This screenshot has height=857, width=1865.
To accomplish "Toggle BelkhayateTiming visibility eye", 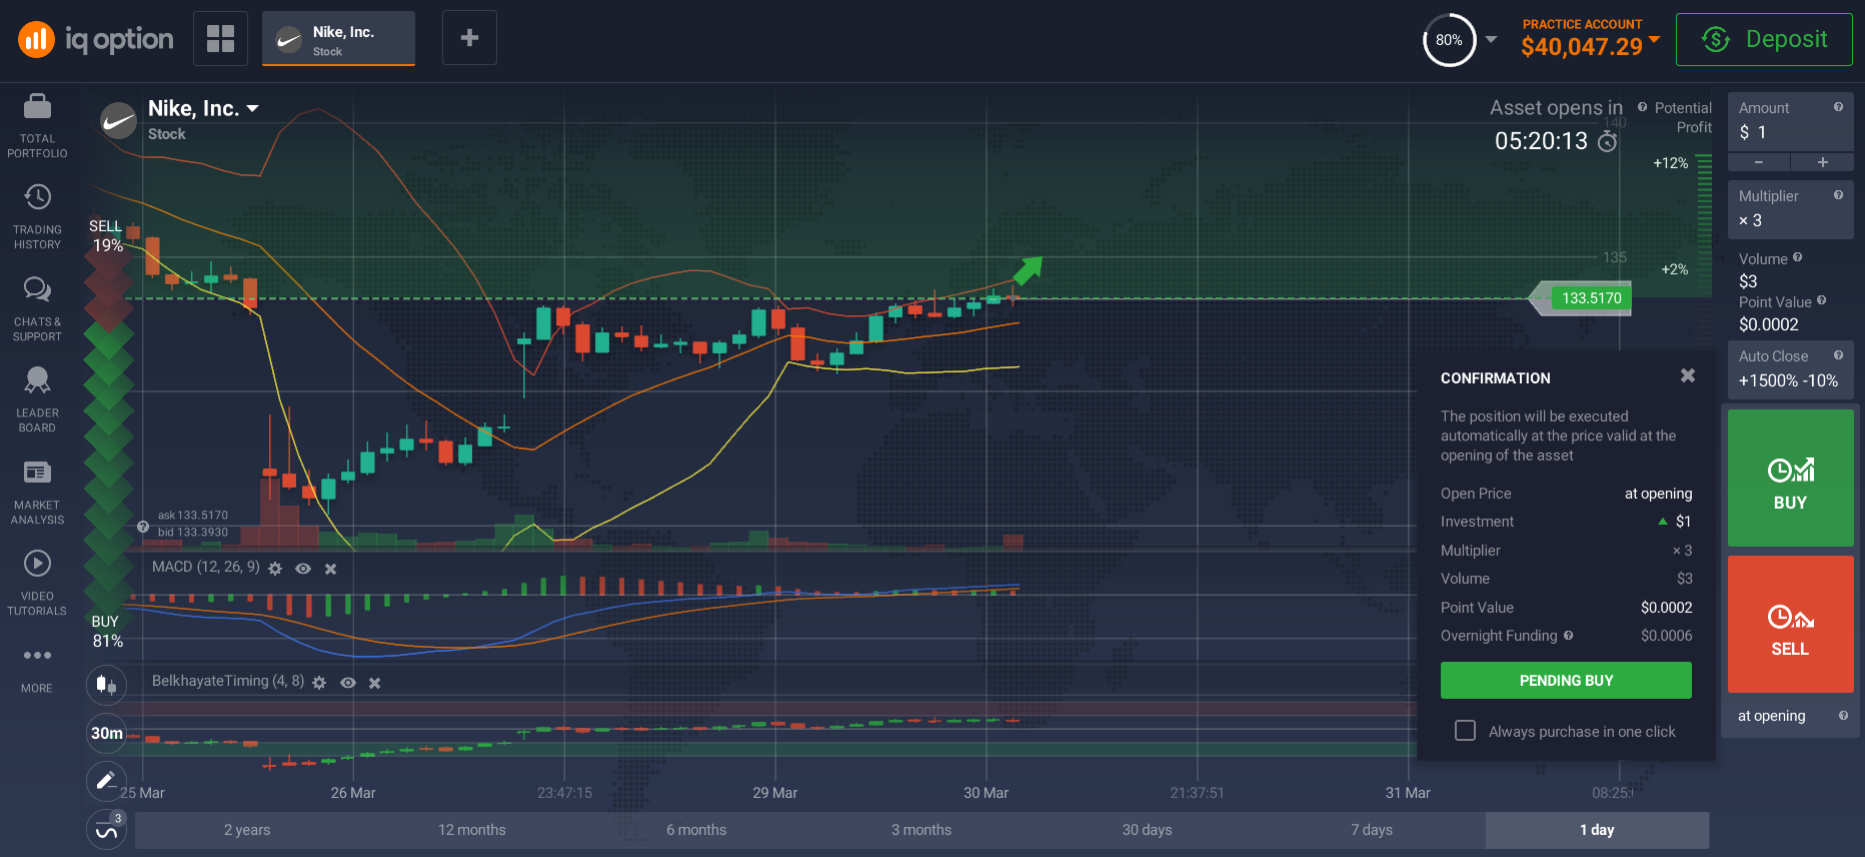I will [x=348, y=683].
